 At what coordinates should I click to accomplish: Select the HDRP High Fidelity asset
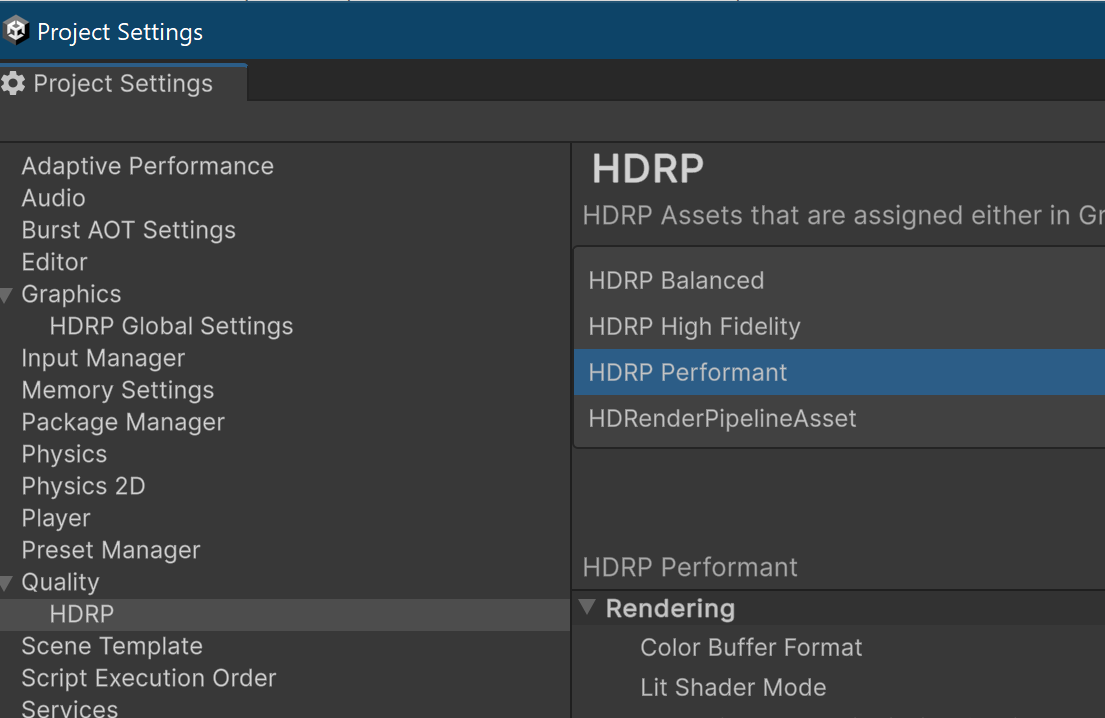point(694,326)
